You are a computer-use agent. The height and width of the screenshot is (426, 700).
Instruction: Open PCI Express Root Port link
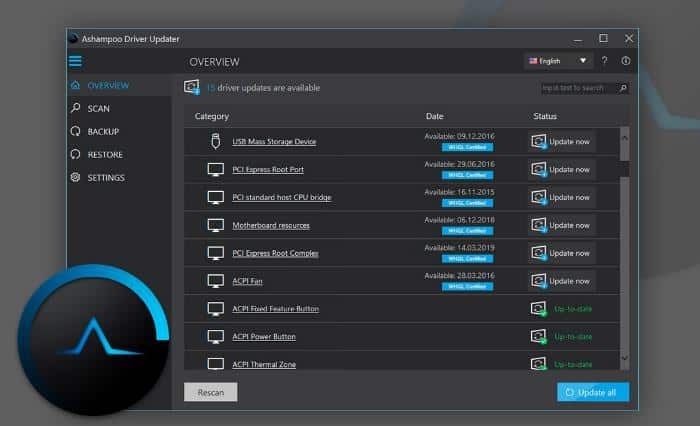click(268, 170)
